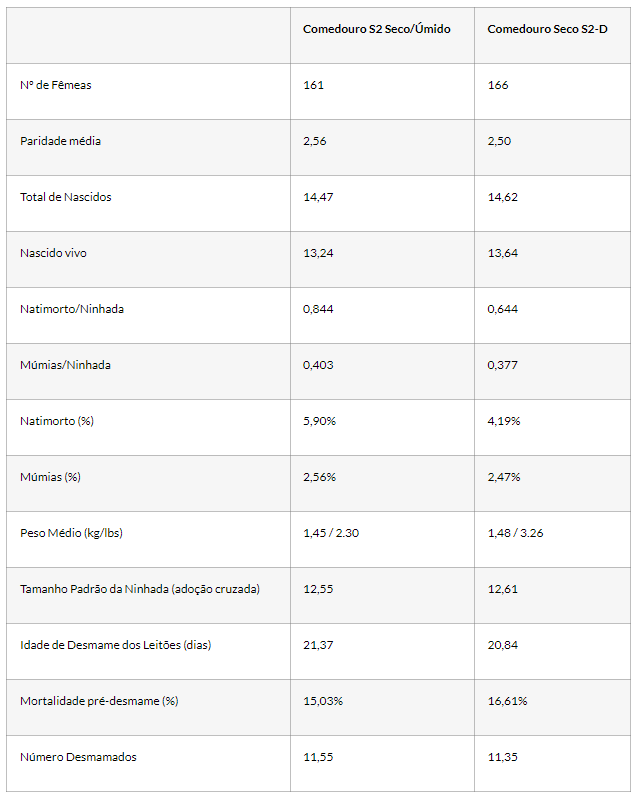Click the Múmias (%) row label
The image size is (637, 796).
[x=50, y=477]
